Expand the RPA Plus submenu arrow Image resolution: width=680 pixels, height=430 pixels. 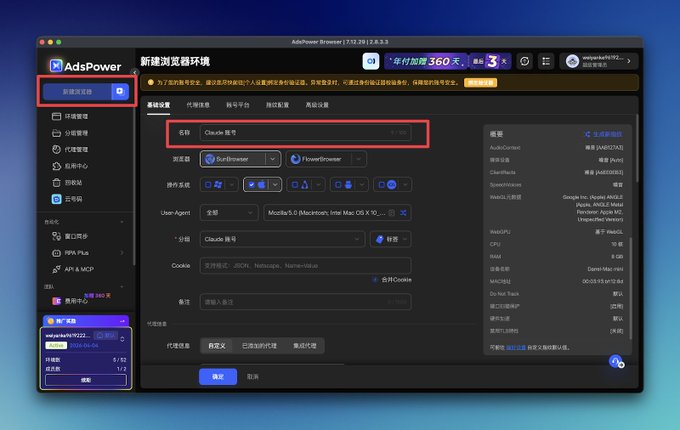(x=122, y=253)
